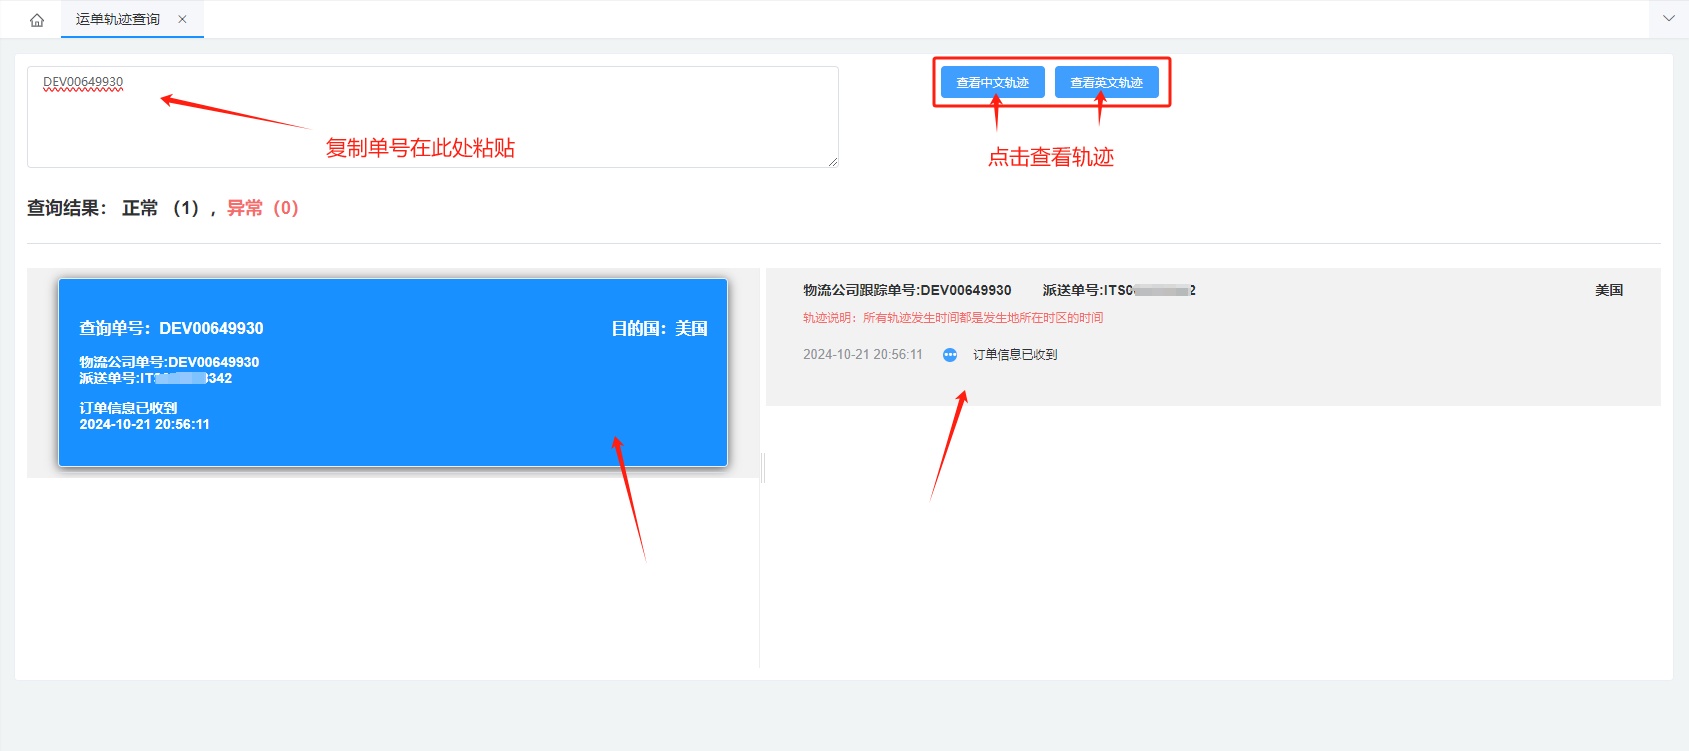Viewport: 1689px width, 751px height.
Task: Click the red 轨迹说明 note text
Action: [x=952, y=318]
